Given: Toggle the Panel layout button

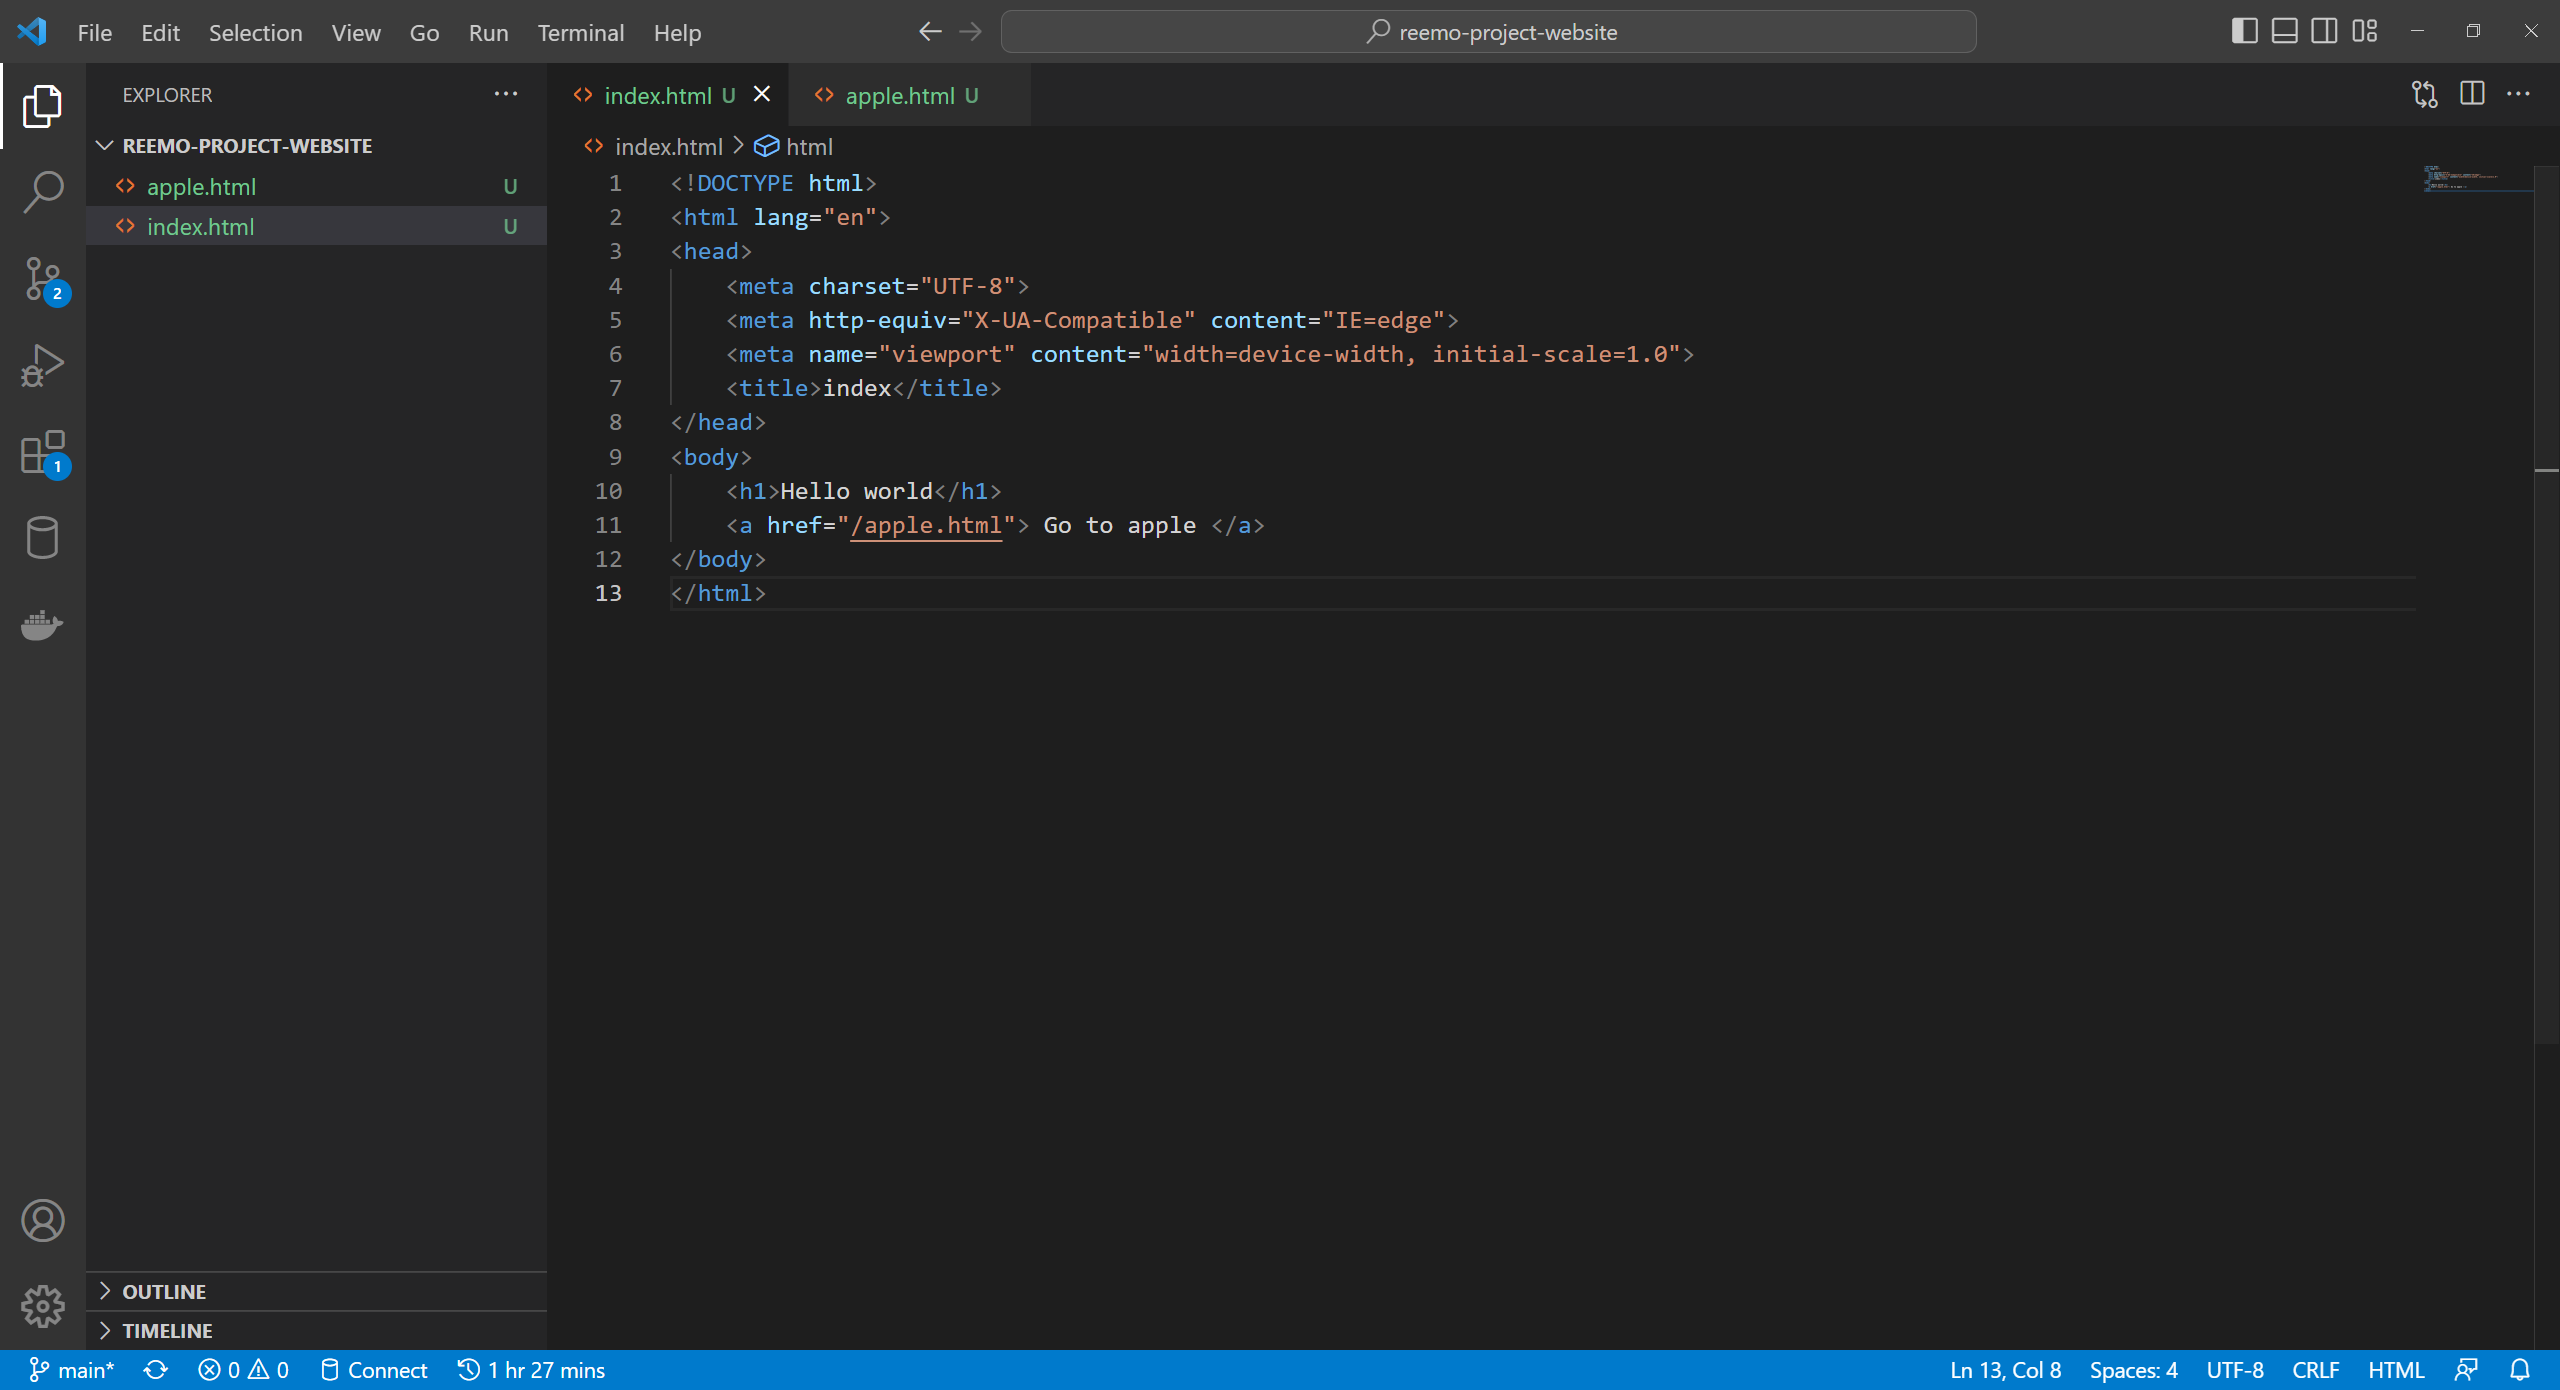Looking at the screenshot, I should pos(2284,31).
